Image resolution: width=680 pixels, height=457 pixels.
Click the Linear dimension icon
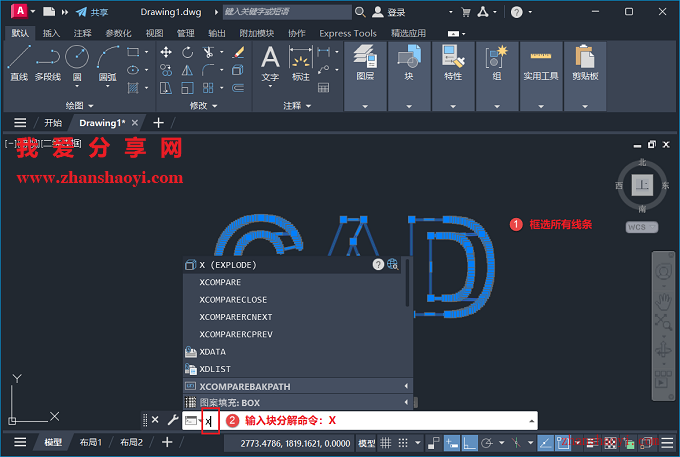[324, 52]
